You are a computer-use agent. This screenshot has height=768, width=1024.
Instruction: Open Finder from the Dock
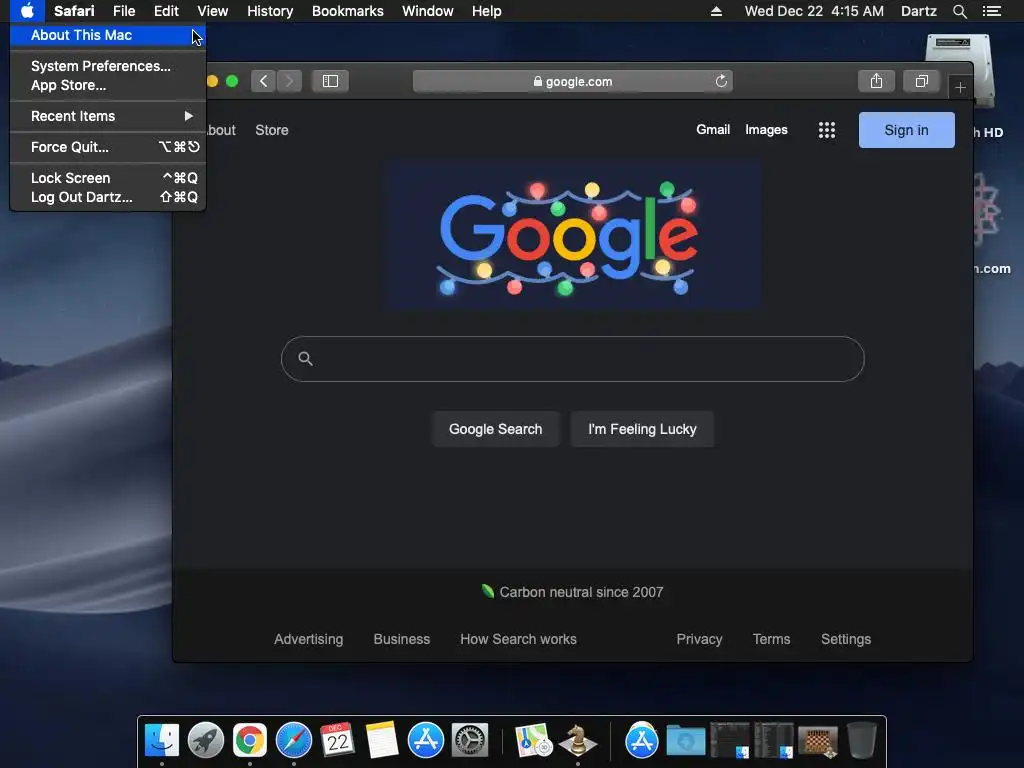point(161,741)
